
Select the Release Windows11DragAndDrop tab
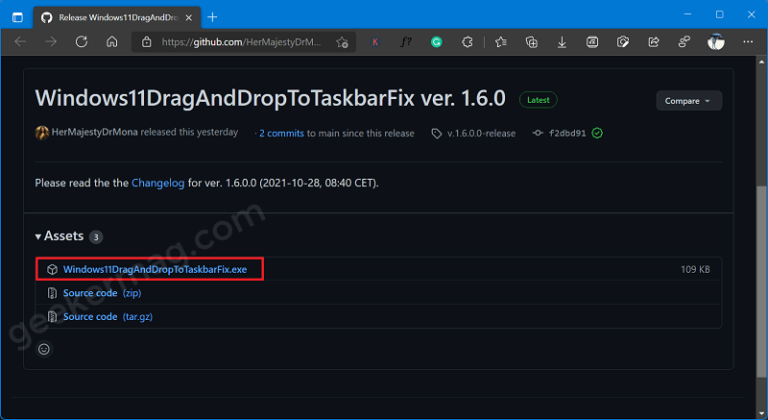click(x=120, y=16)
